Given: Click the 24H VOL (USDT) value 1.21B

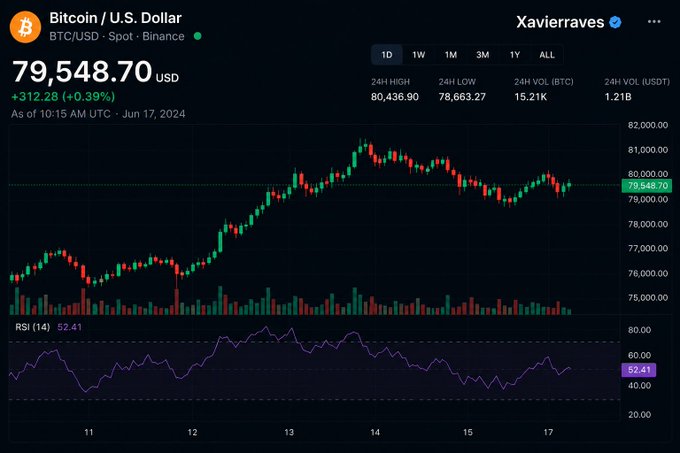Looking at the screenshot, I should (x=618, y=97).
